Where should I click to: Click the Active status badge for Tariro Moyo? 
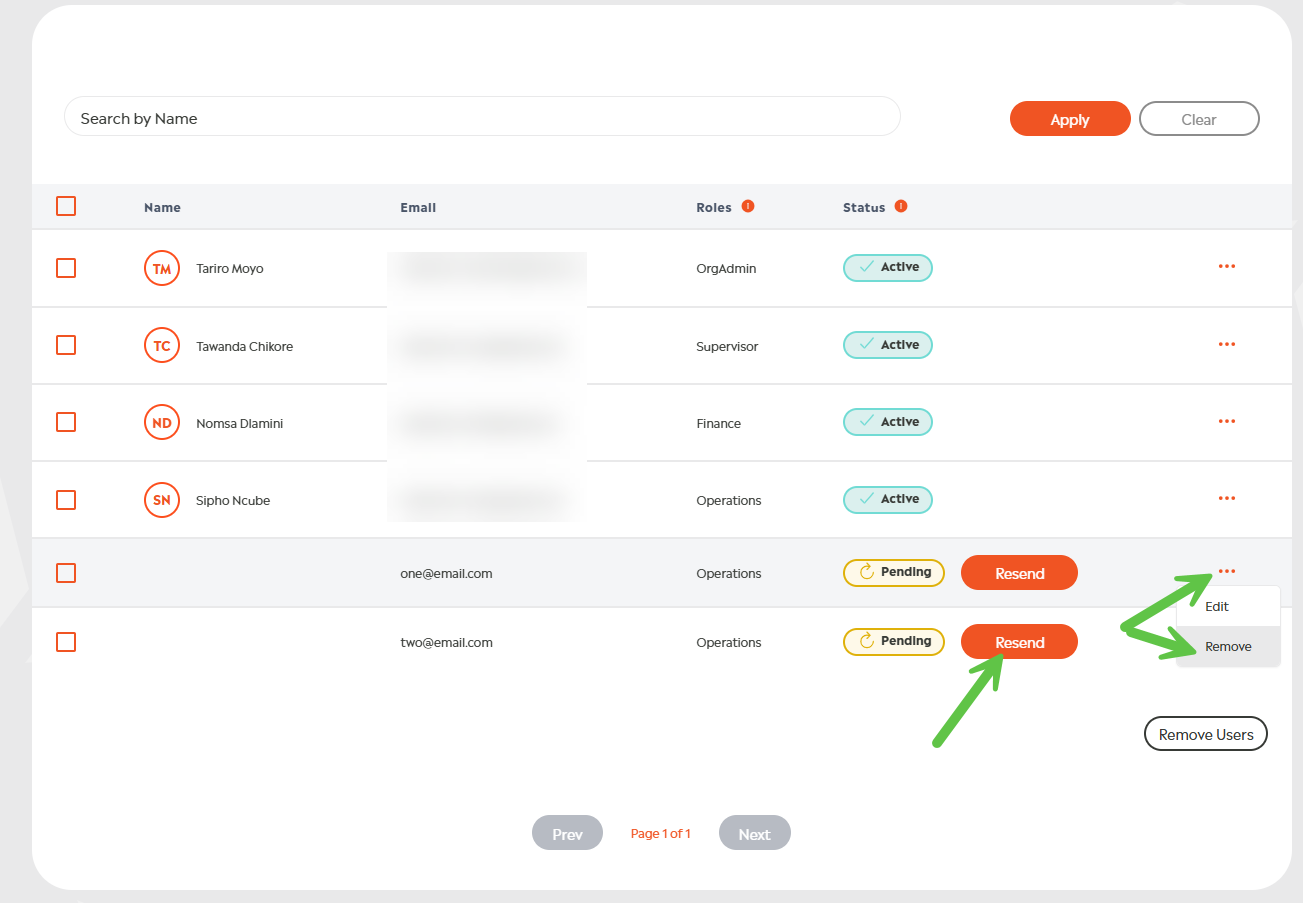click(888, 268)
